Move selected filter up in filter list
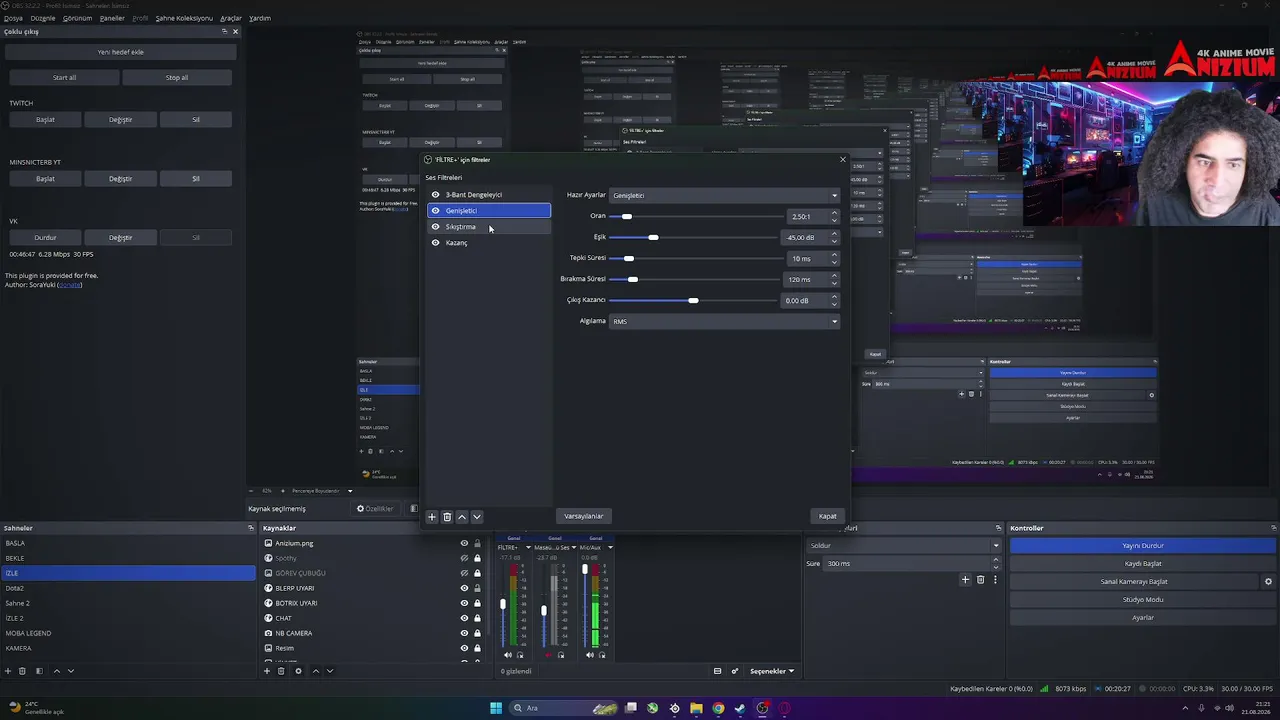Viewport: 1280px width, 720px height. click(x=462, y=517)
